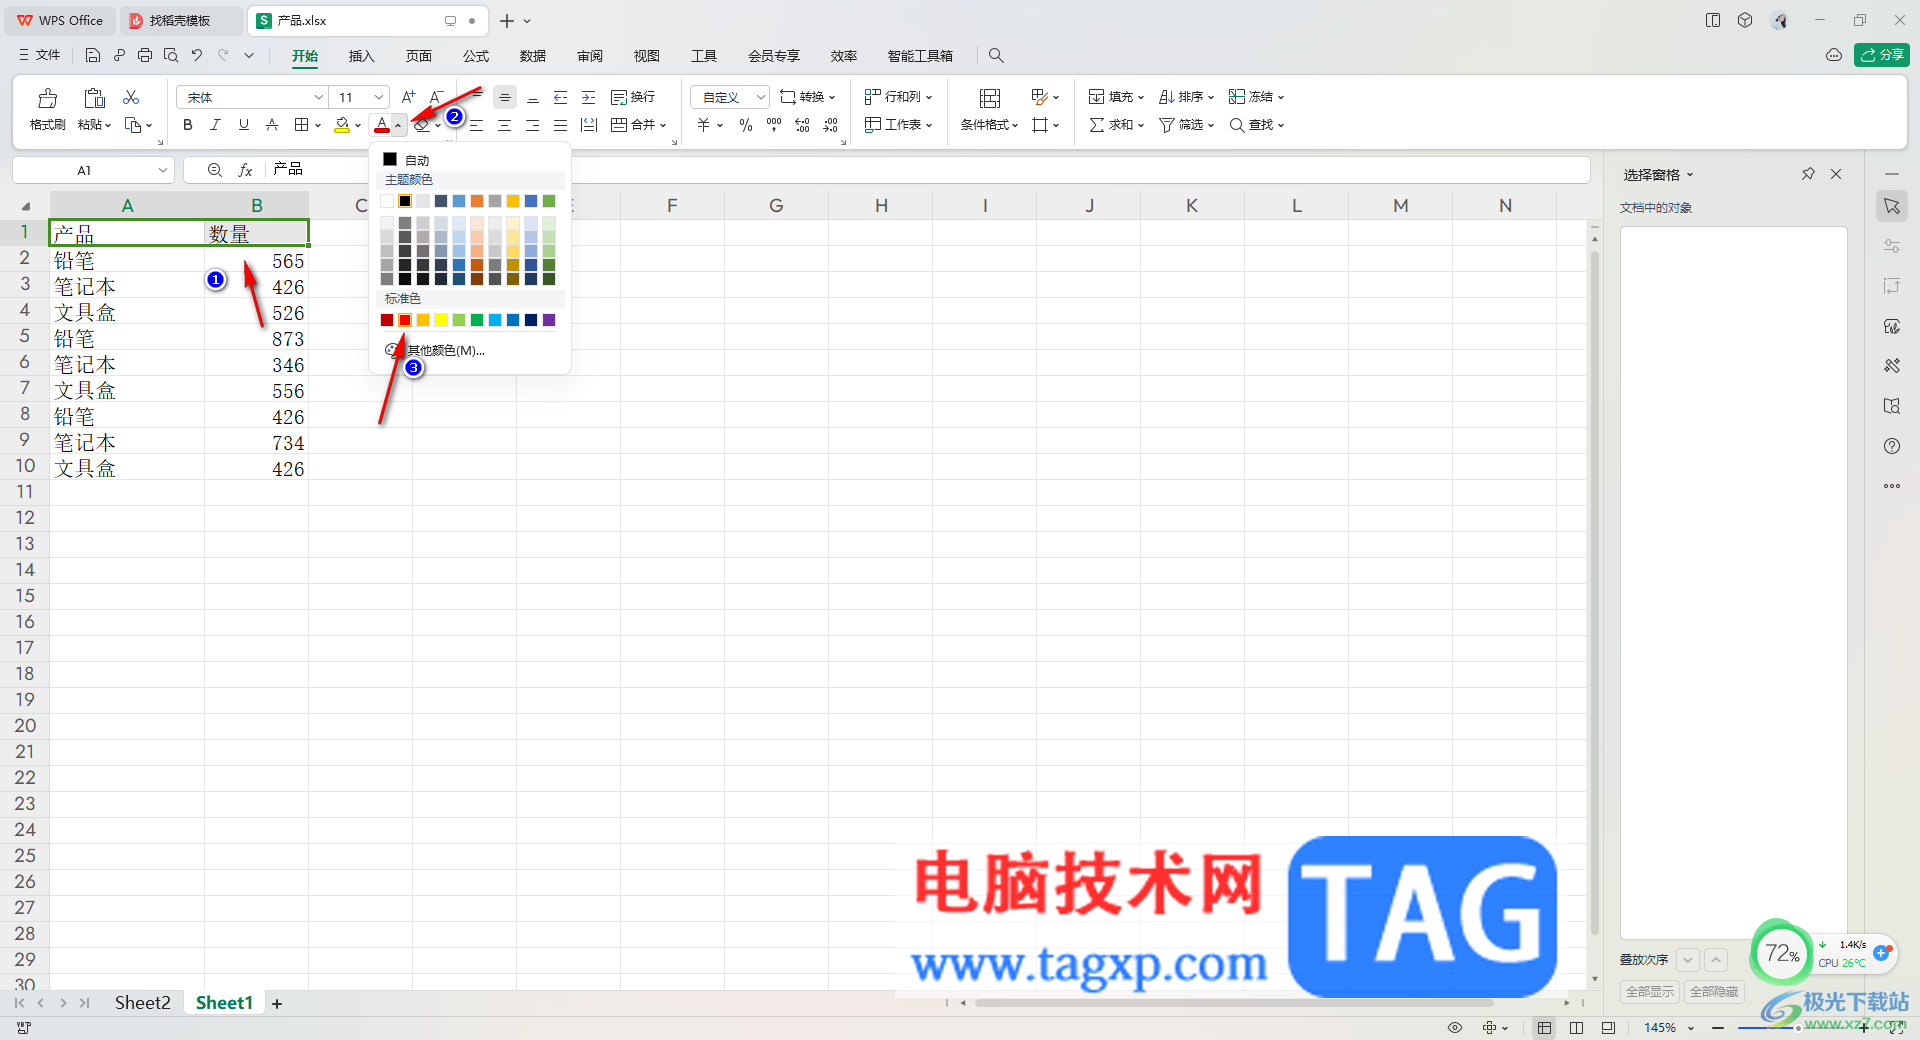Pick standard yellow color swatch
This screenshot has height=1040, width=1920.
click(441, 320)
